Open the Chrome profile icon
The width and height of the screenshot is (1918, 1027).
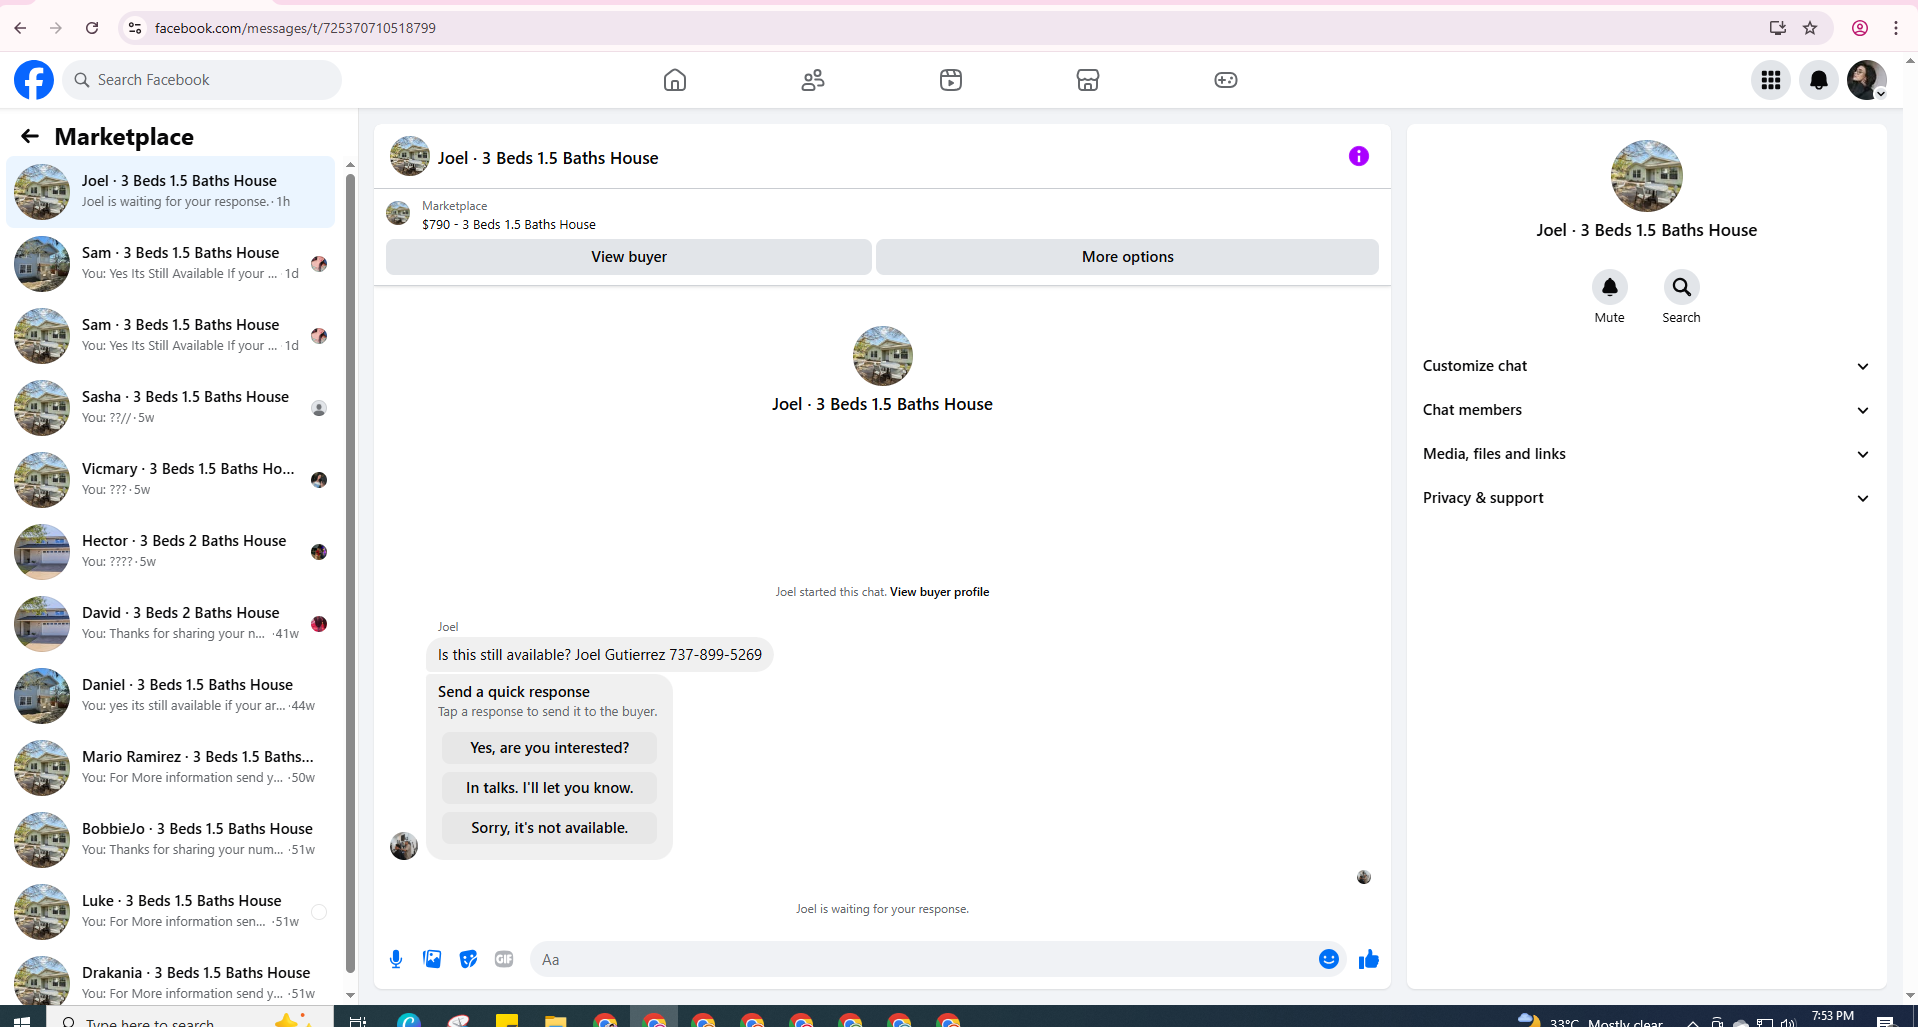(1860, 28)
